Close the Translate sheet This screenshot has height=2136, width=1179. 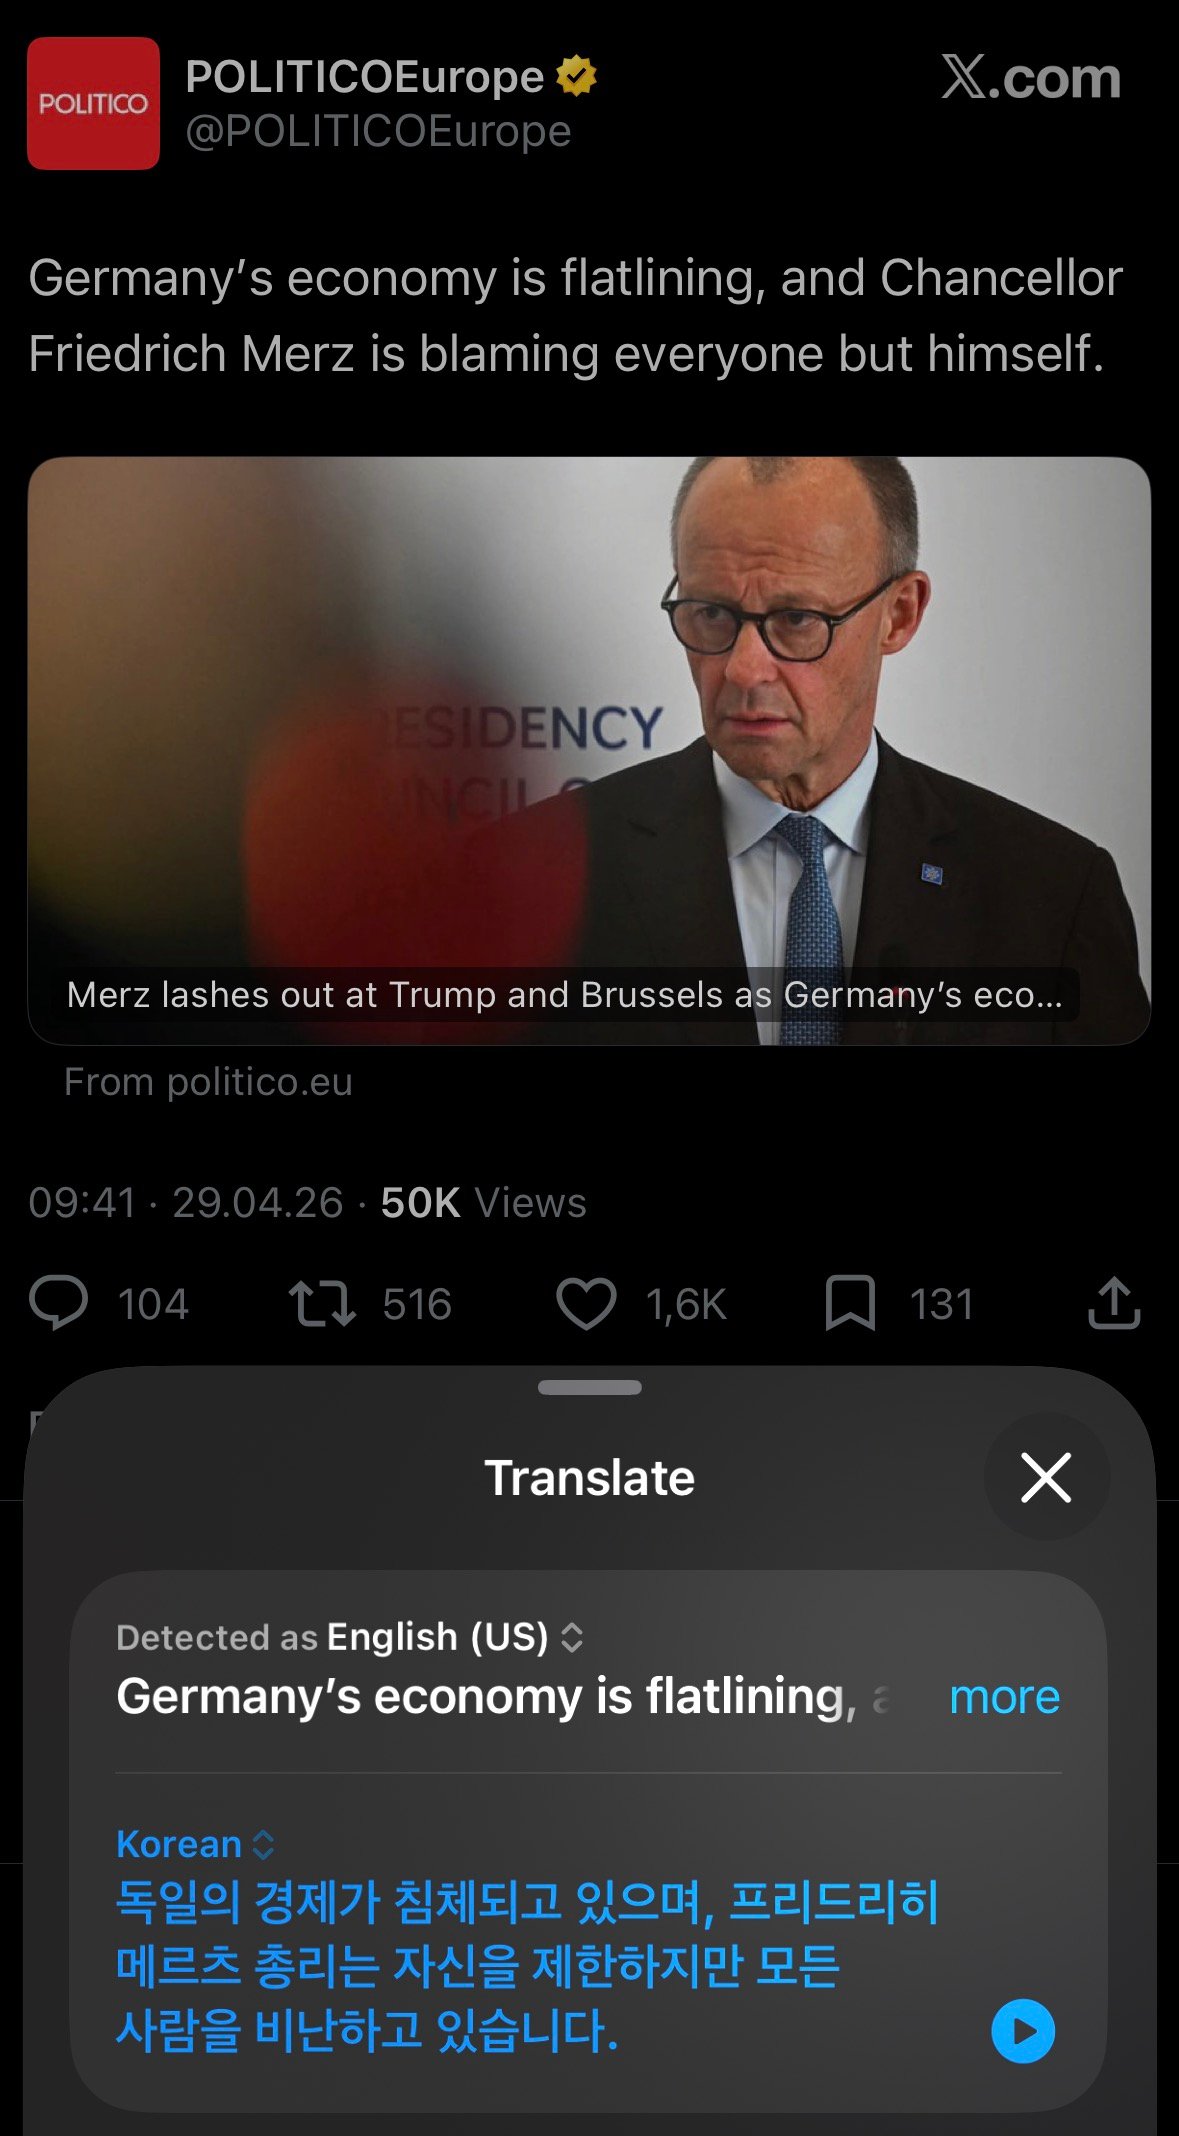tap(1046, 1477)
